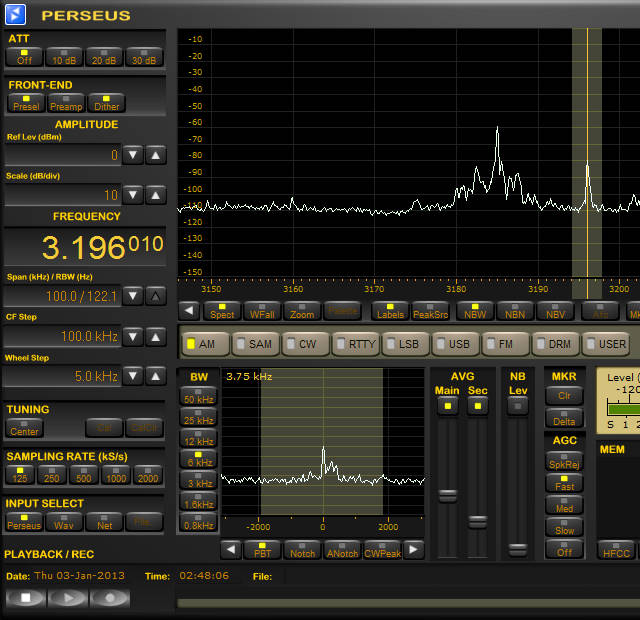Viewport: 640px width, 620px height.
Task: Toggle Sec averaging checkbox
Action: pos(478,406)
